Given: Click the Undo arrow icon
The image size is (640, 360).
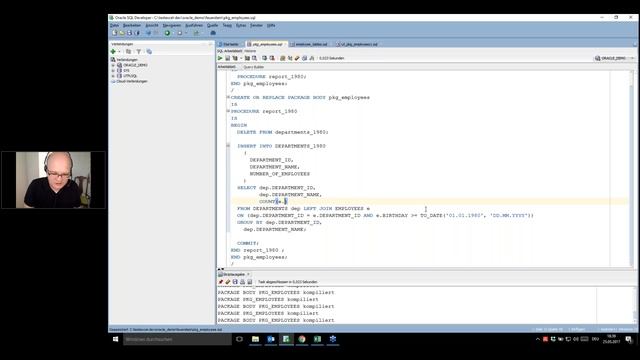Looking at the screenshot, I should point(148,33).
